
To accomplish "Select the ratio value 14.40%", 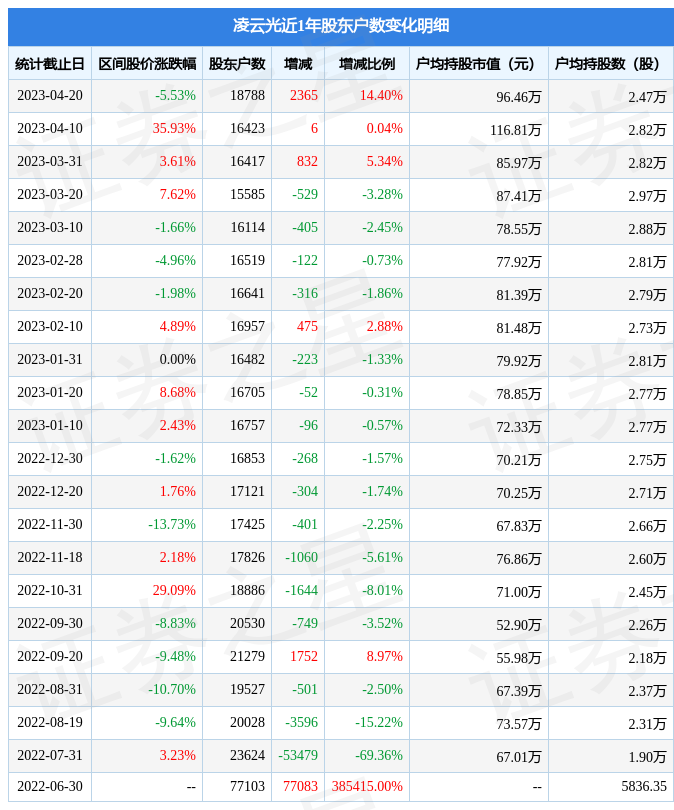I will (381, 95).
